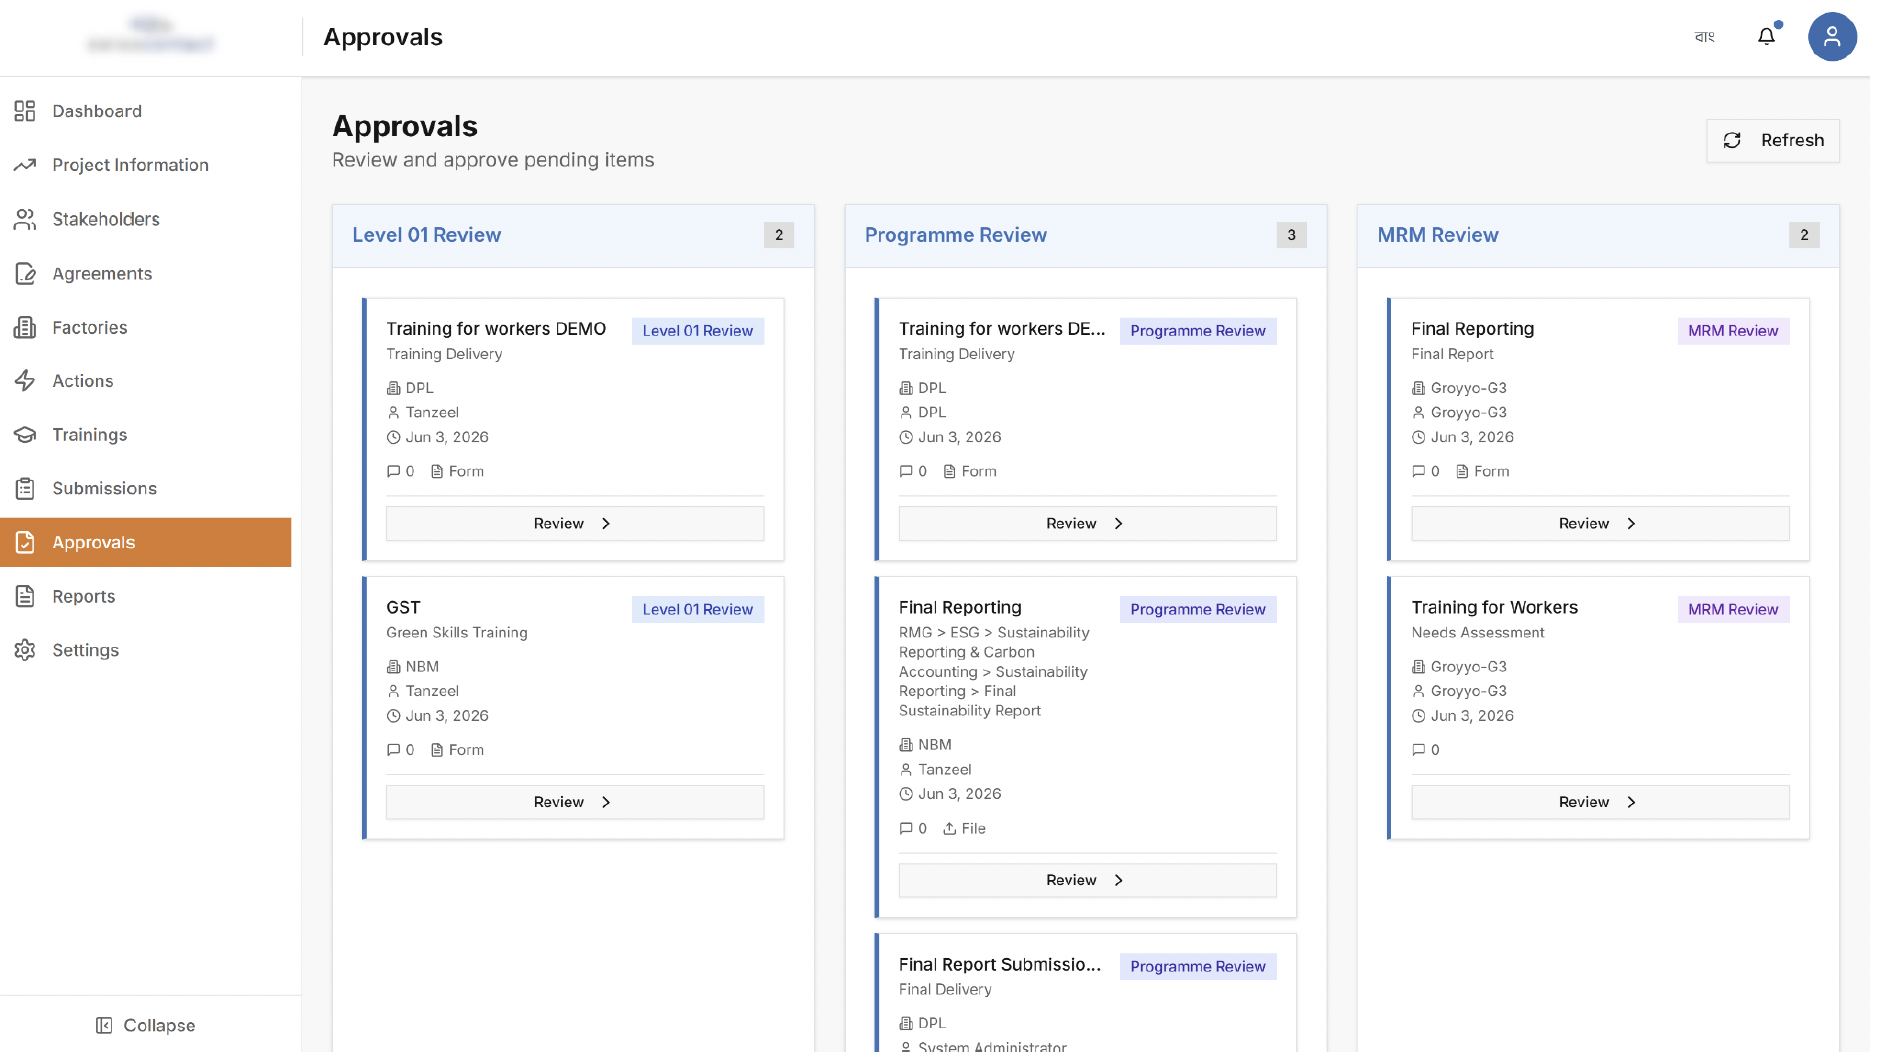Click the Project Information trend icon
Screen dimensions: 1878x1062
click(x=25, y=165)
